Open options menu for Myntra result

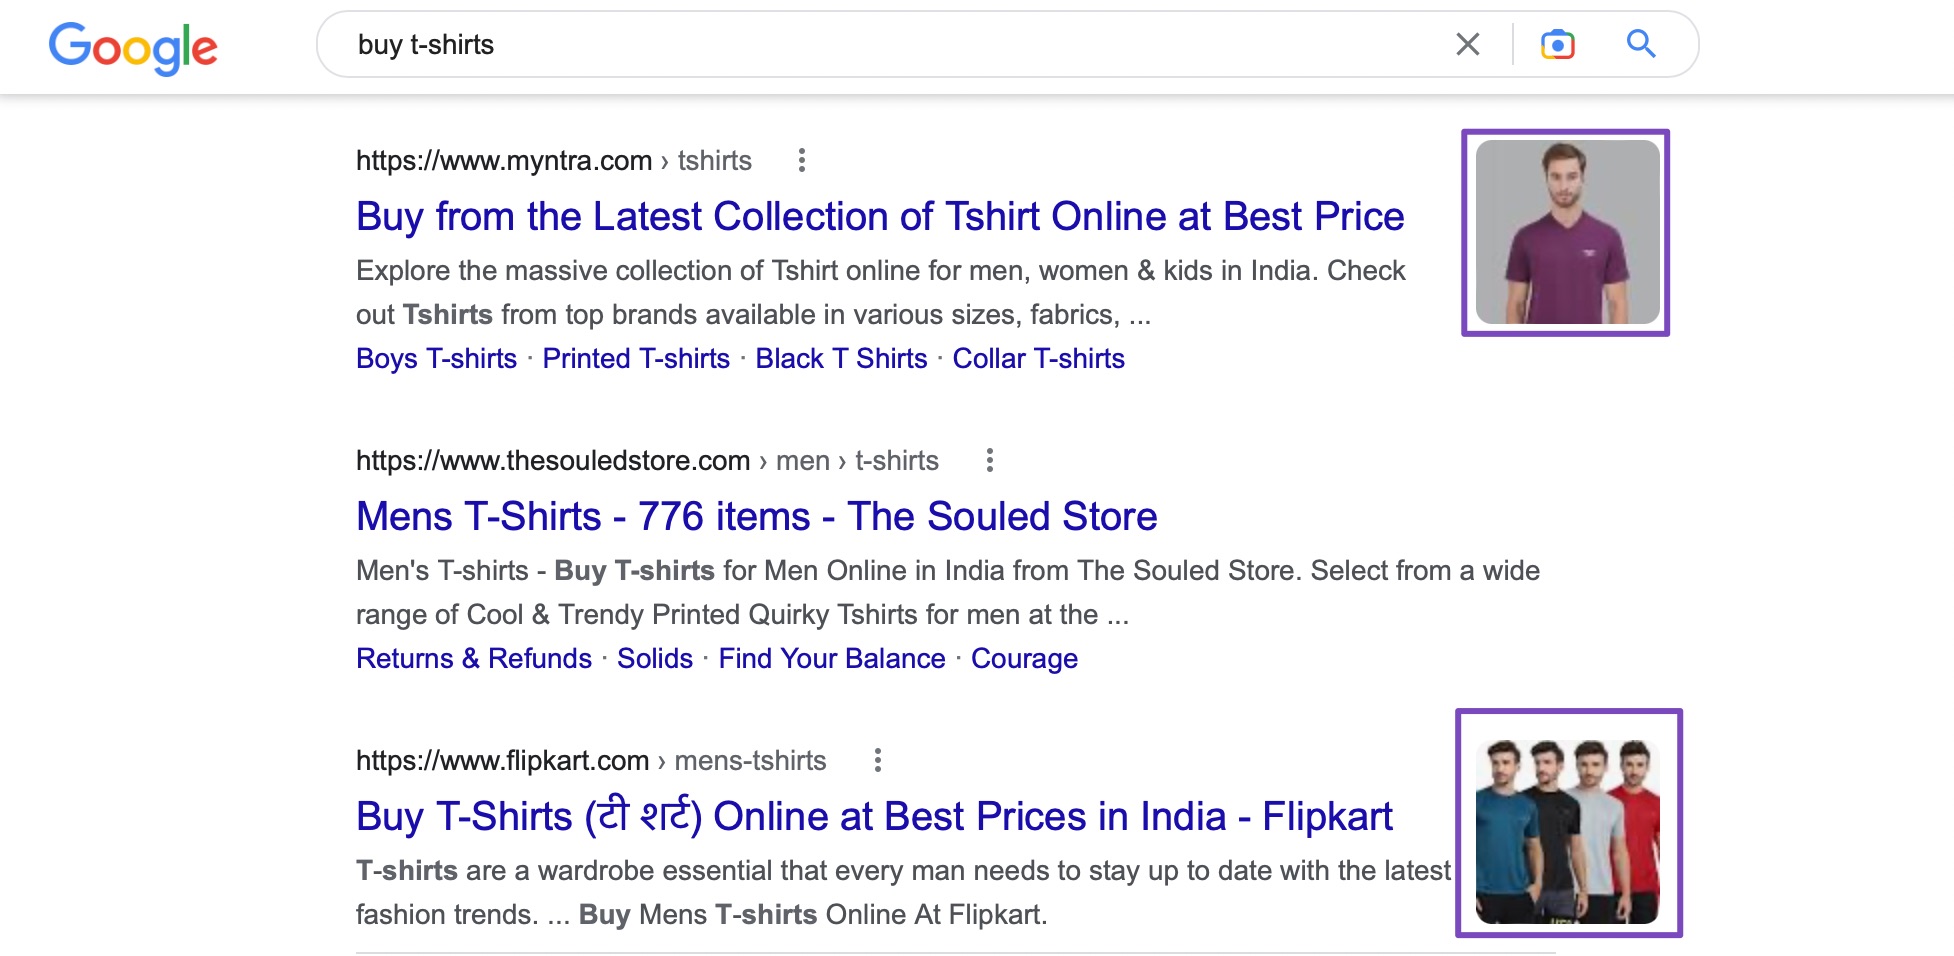pyautogui.click(x=801, y=160)
